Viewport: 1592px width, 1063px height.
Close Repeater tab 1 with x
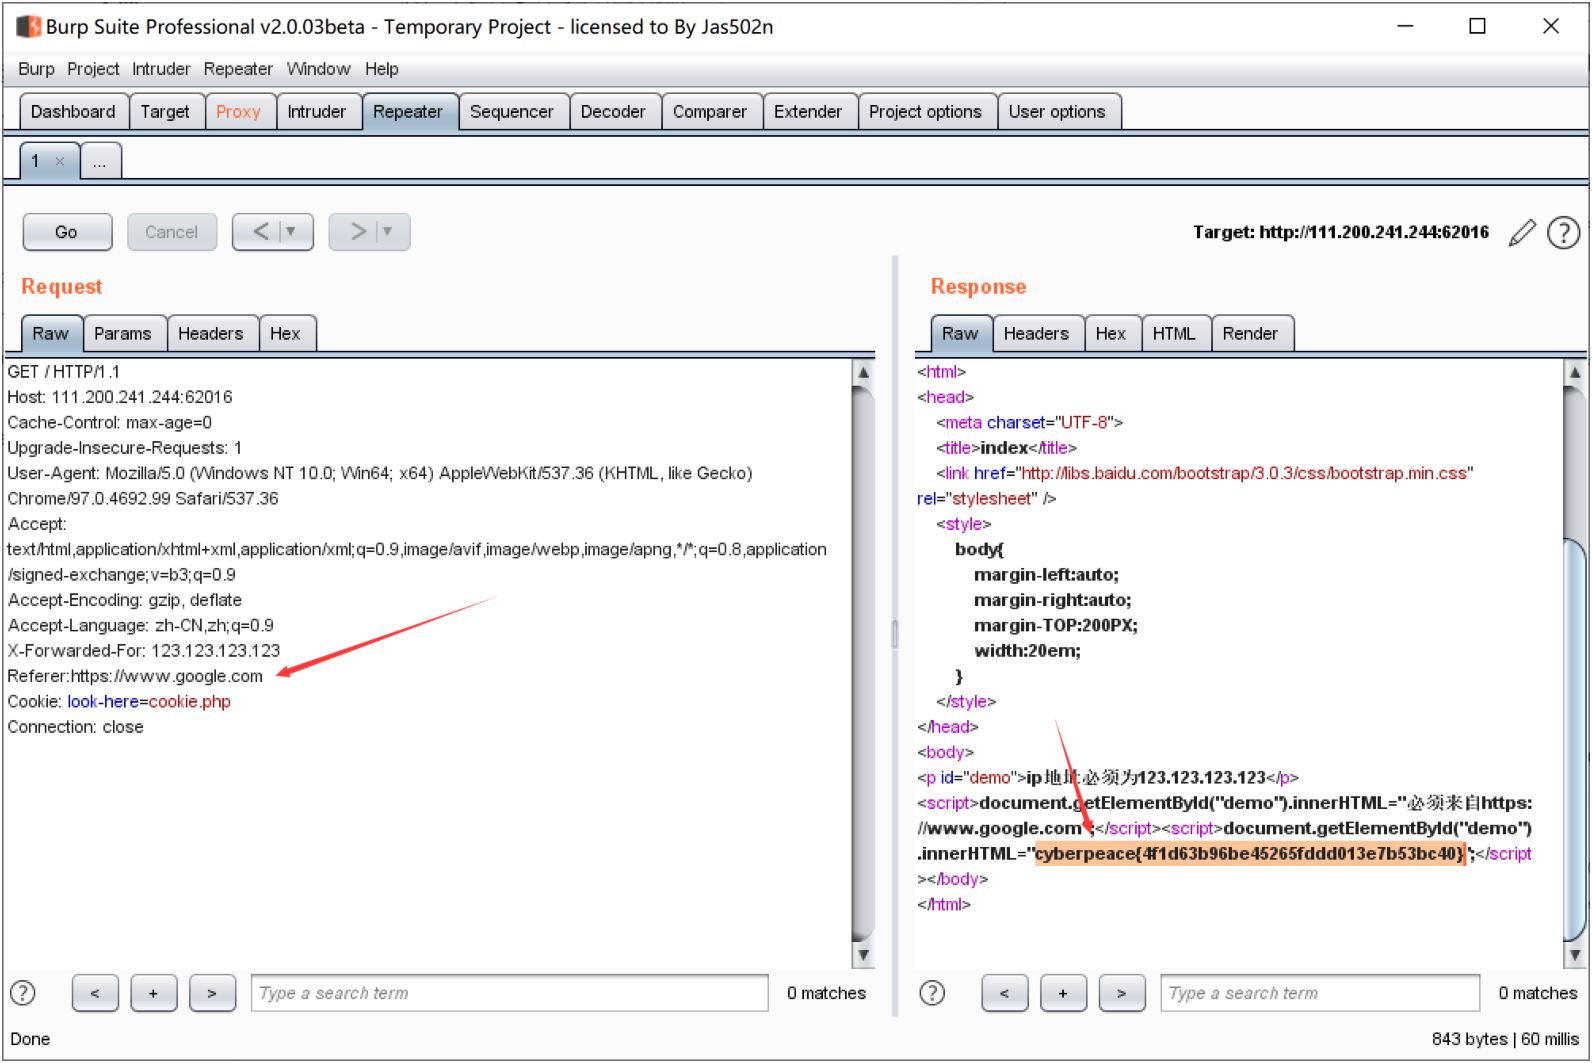click(60, 161)
